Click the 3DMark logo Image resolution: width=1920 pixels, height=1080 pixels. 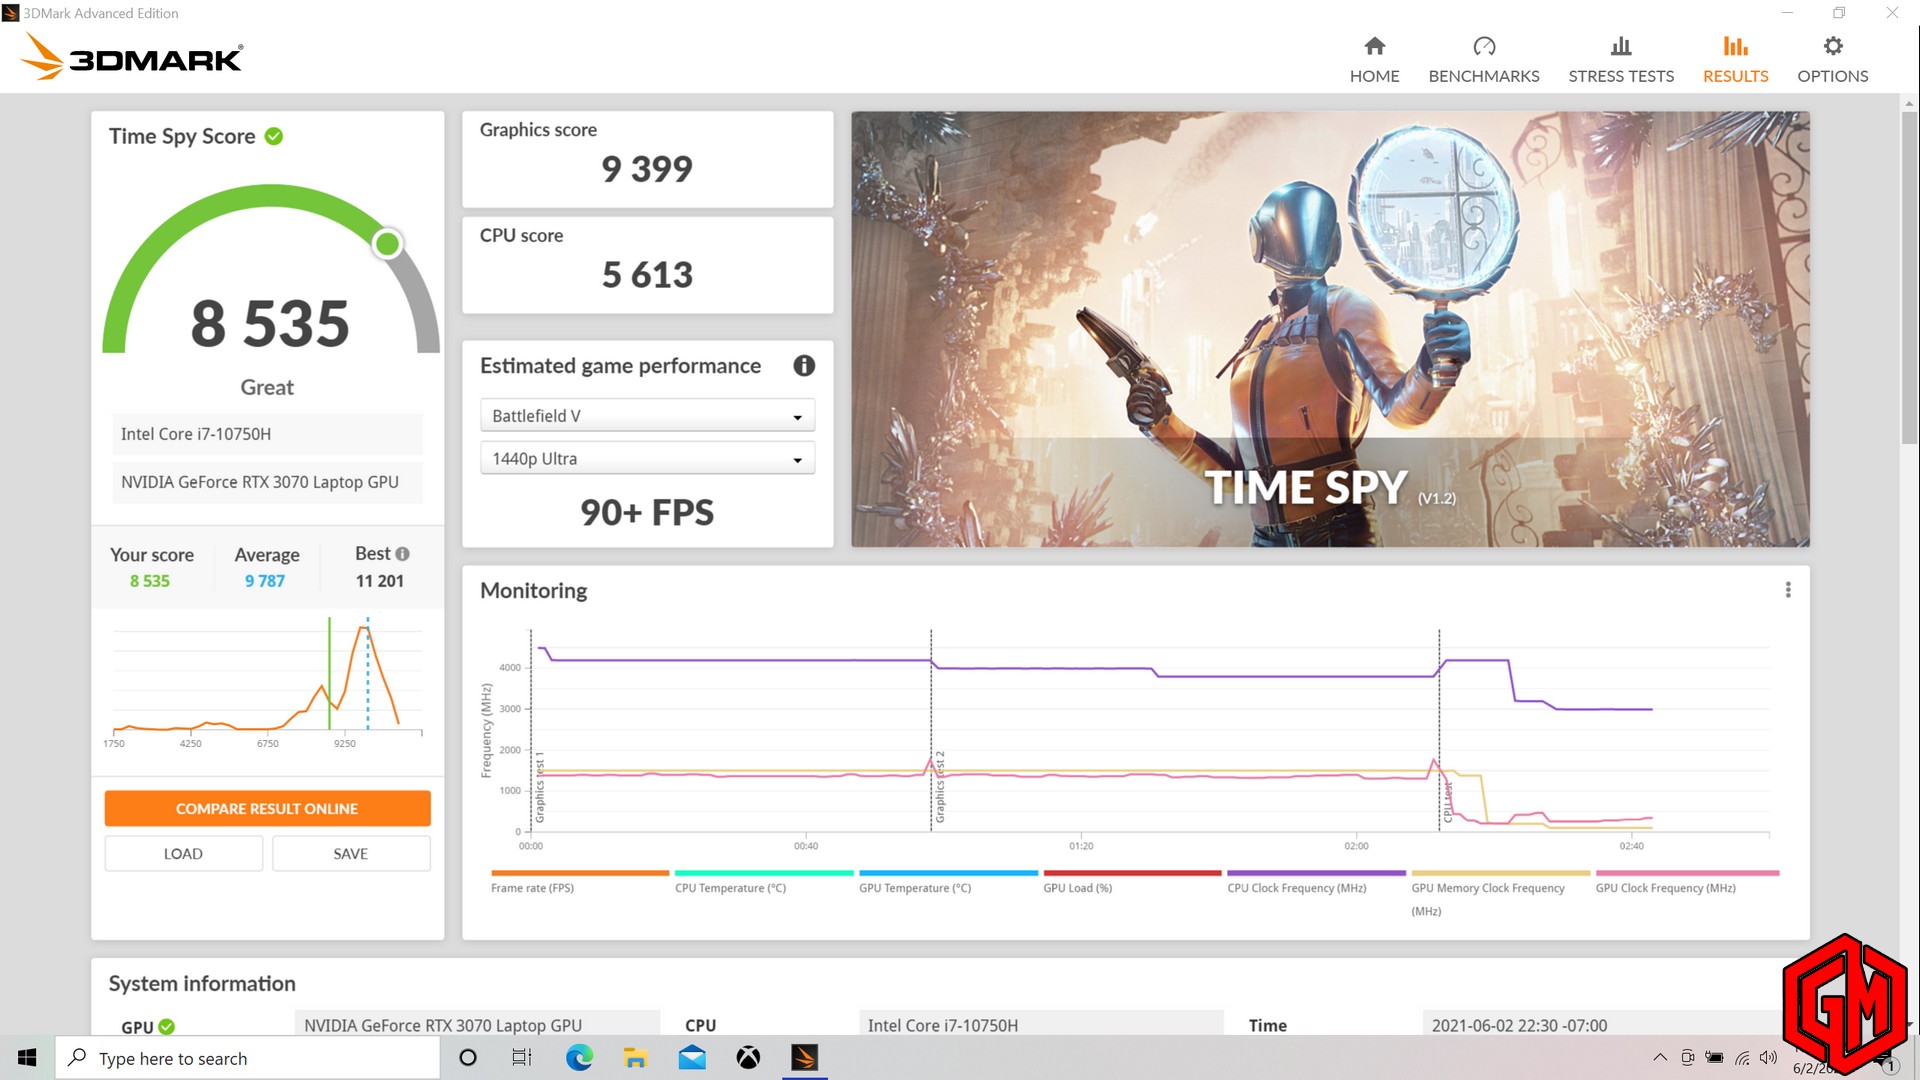(x=131, y=57)
